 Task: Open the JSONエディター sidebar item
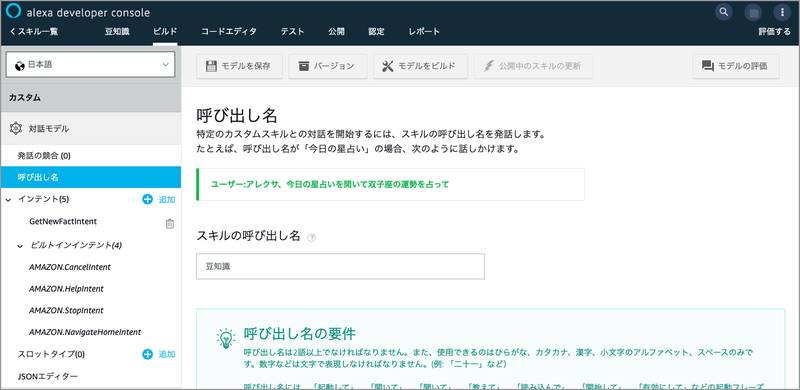click(x=47, y=376)
